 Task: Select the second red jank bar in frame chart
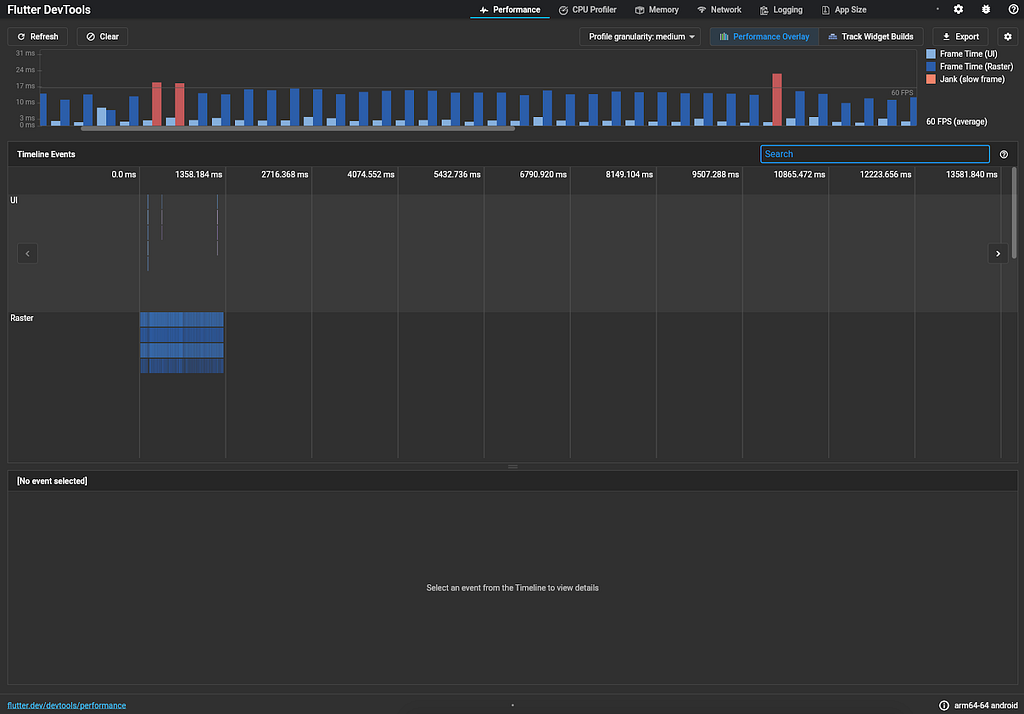coord(180,105)
